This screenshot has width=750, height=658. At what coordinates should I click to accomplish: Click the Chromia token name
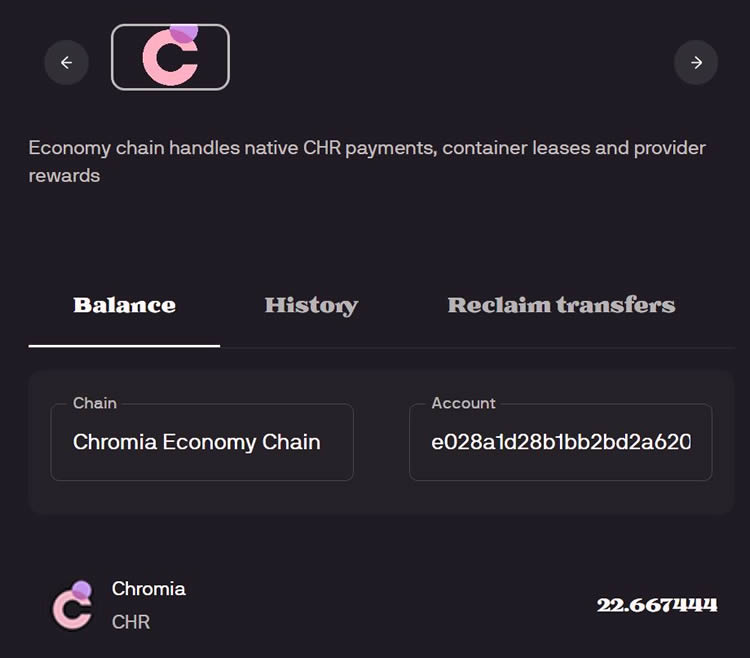(x=149, y=588)
